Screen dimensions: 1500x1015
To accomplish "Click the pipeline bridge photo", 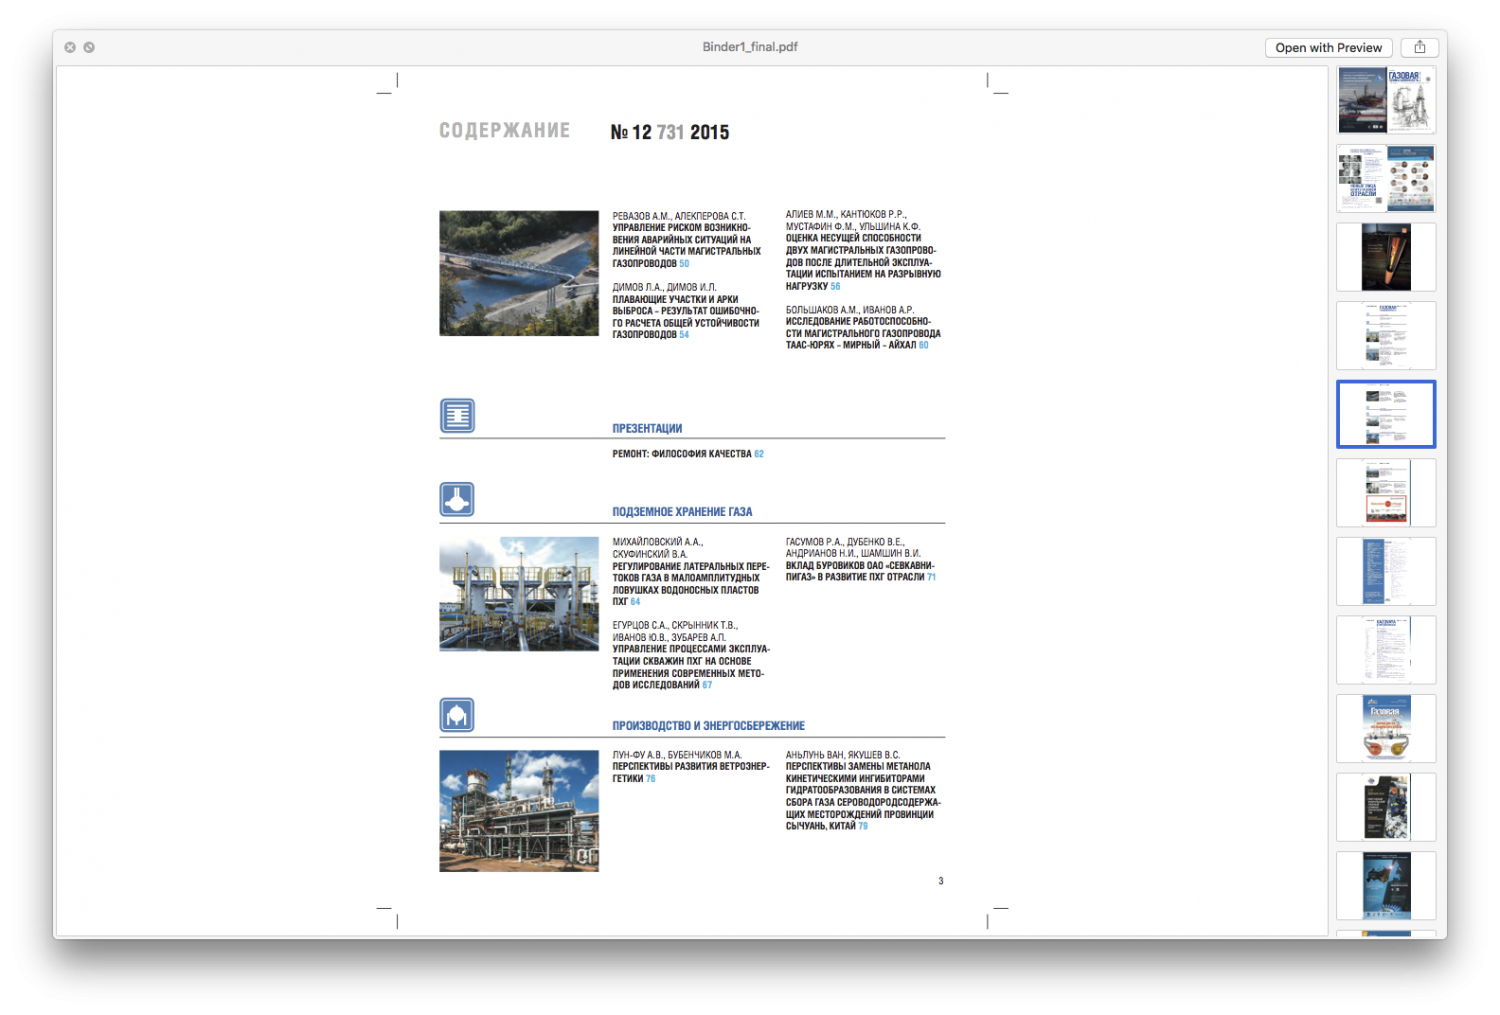I will pos(519,273).
